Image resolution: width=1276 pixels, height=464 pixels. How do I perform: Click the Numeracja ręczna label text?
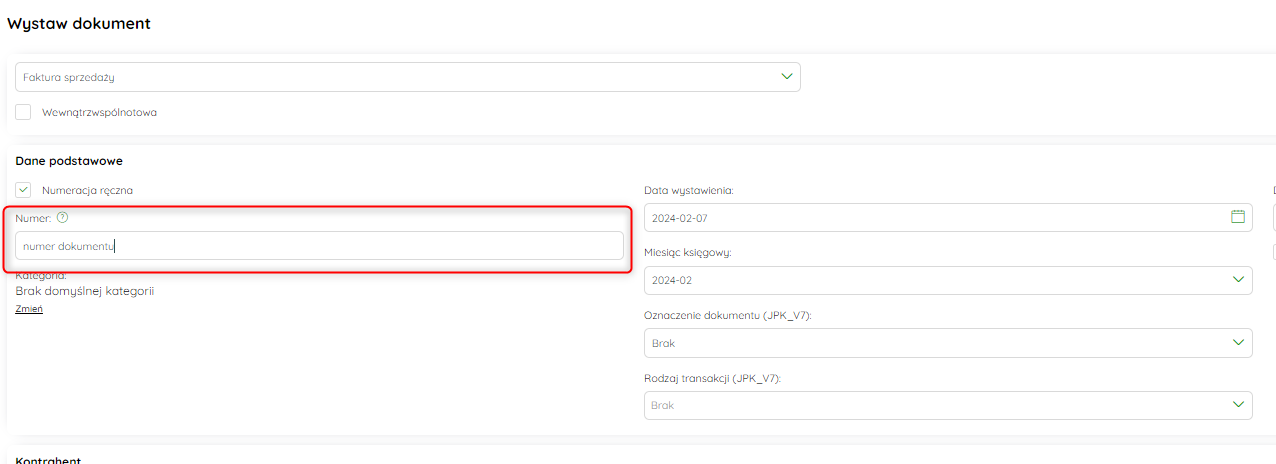(88, 189)
